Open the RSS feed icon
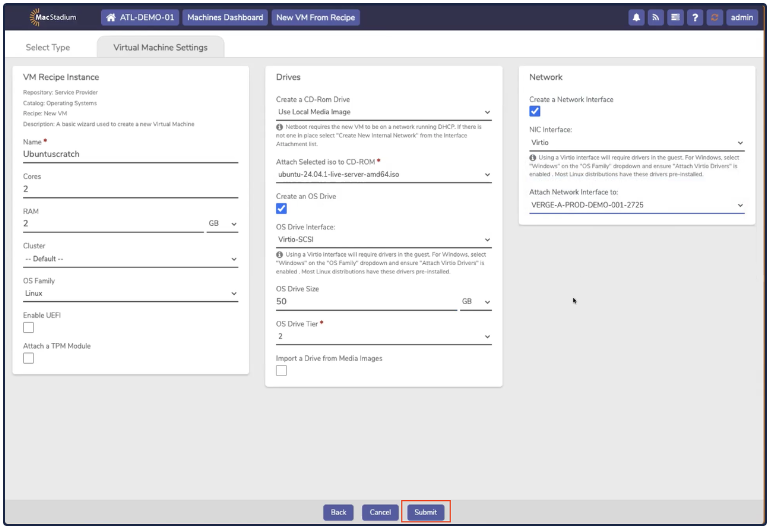 tap(656, 17)
